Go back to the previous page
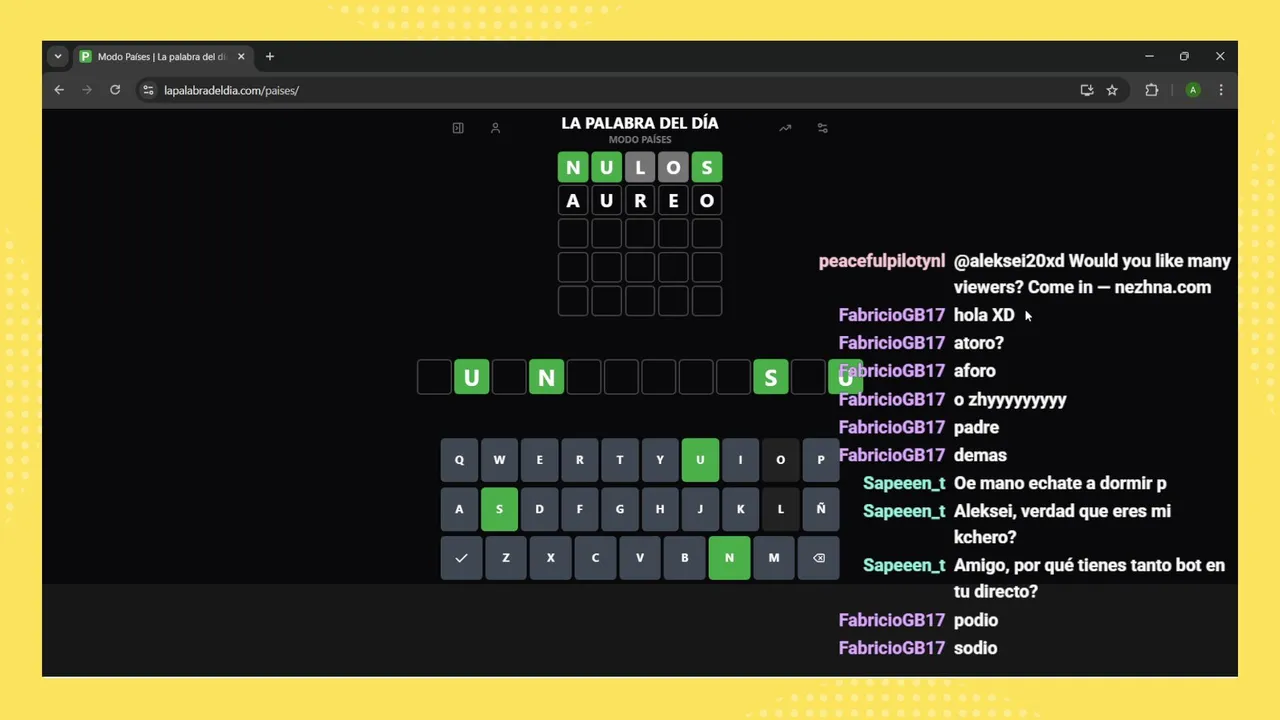 (x=59, y=90)
